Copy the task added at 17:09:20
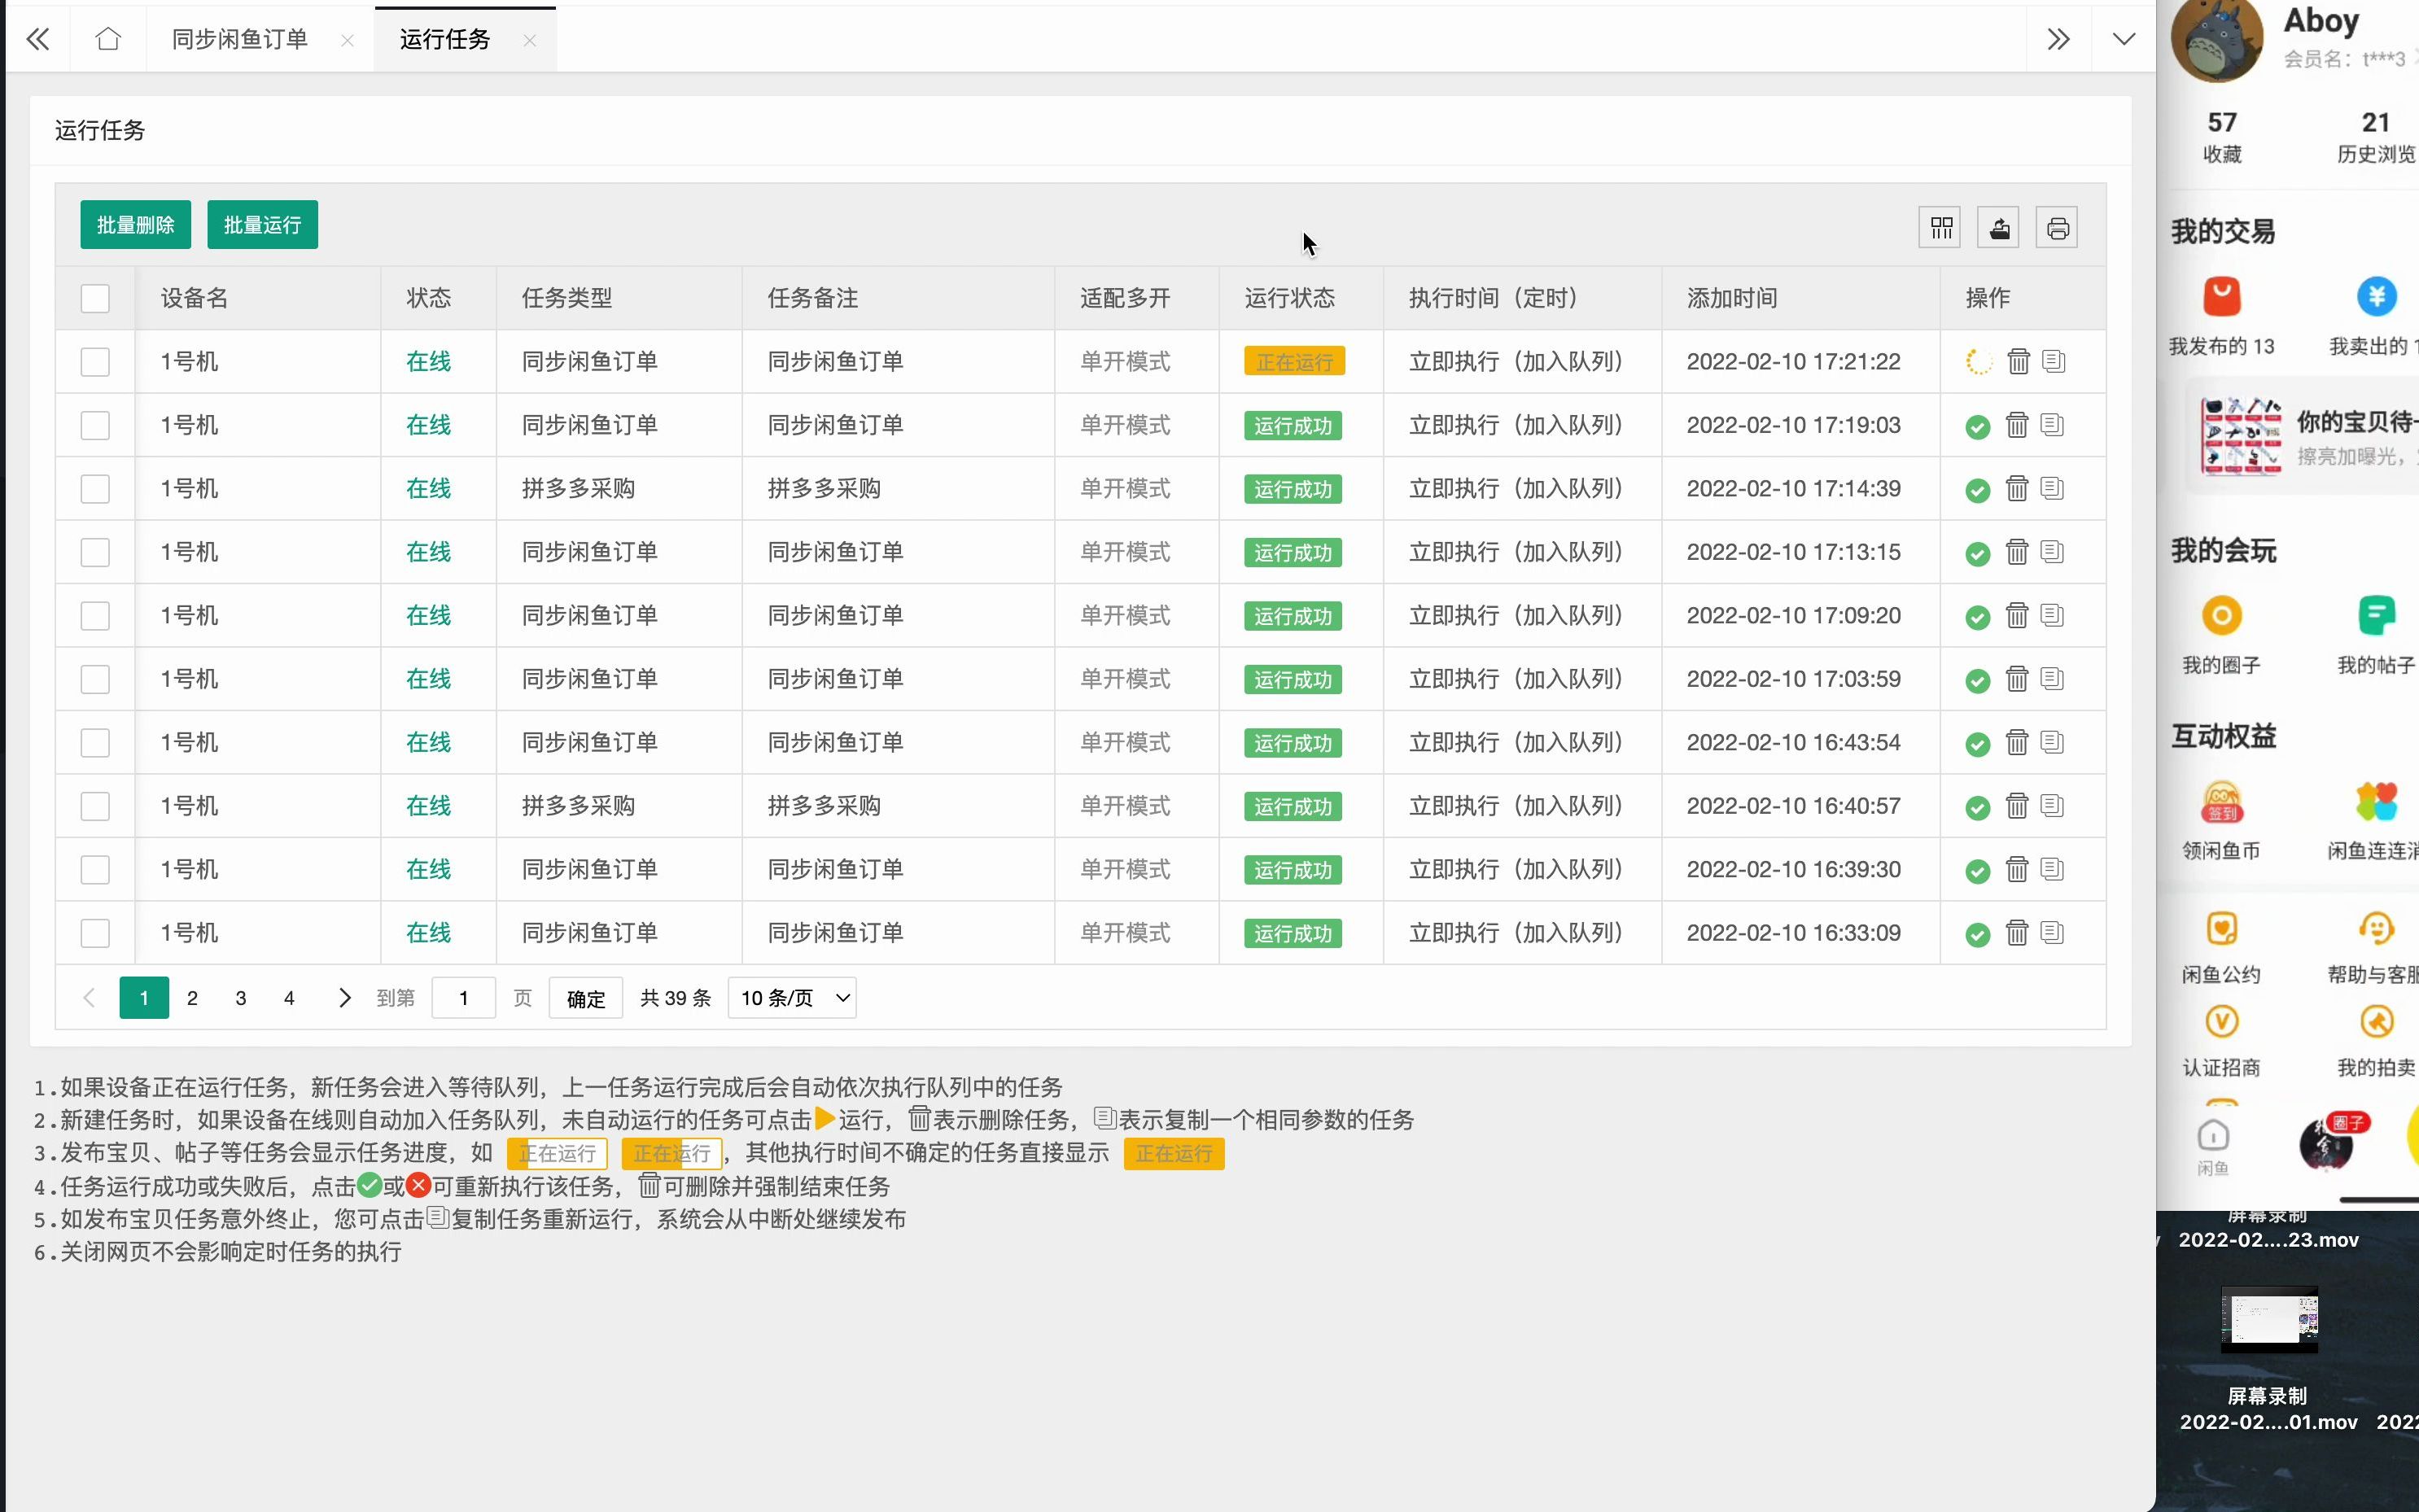 coord(2052,615)
